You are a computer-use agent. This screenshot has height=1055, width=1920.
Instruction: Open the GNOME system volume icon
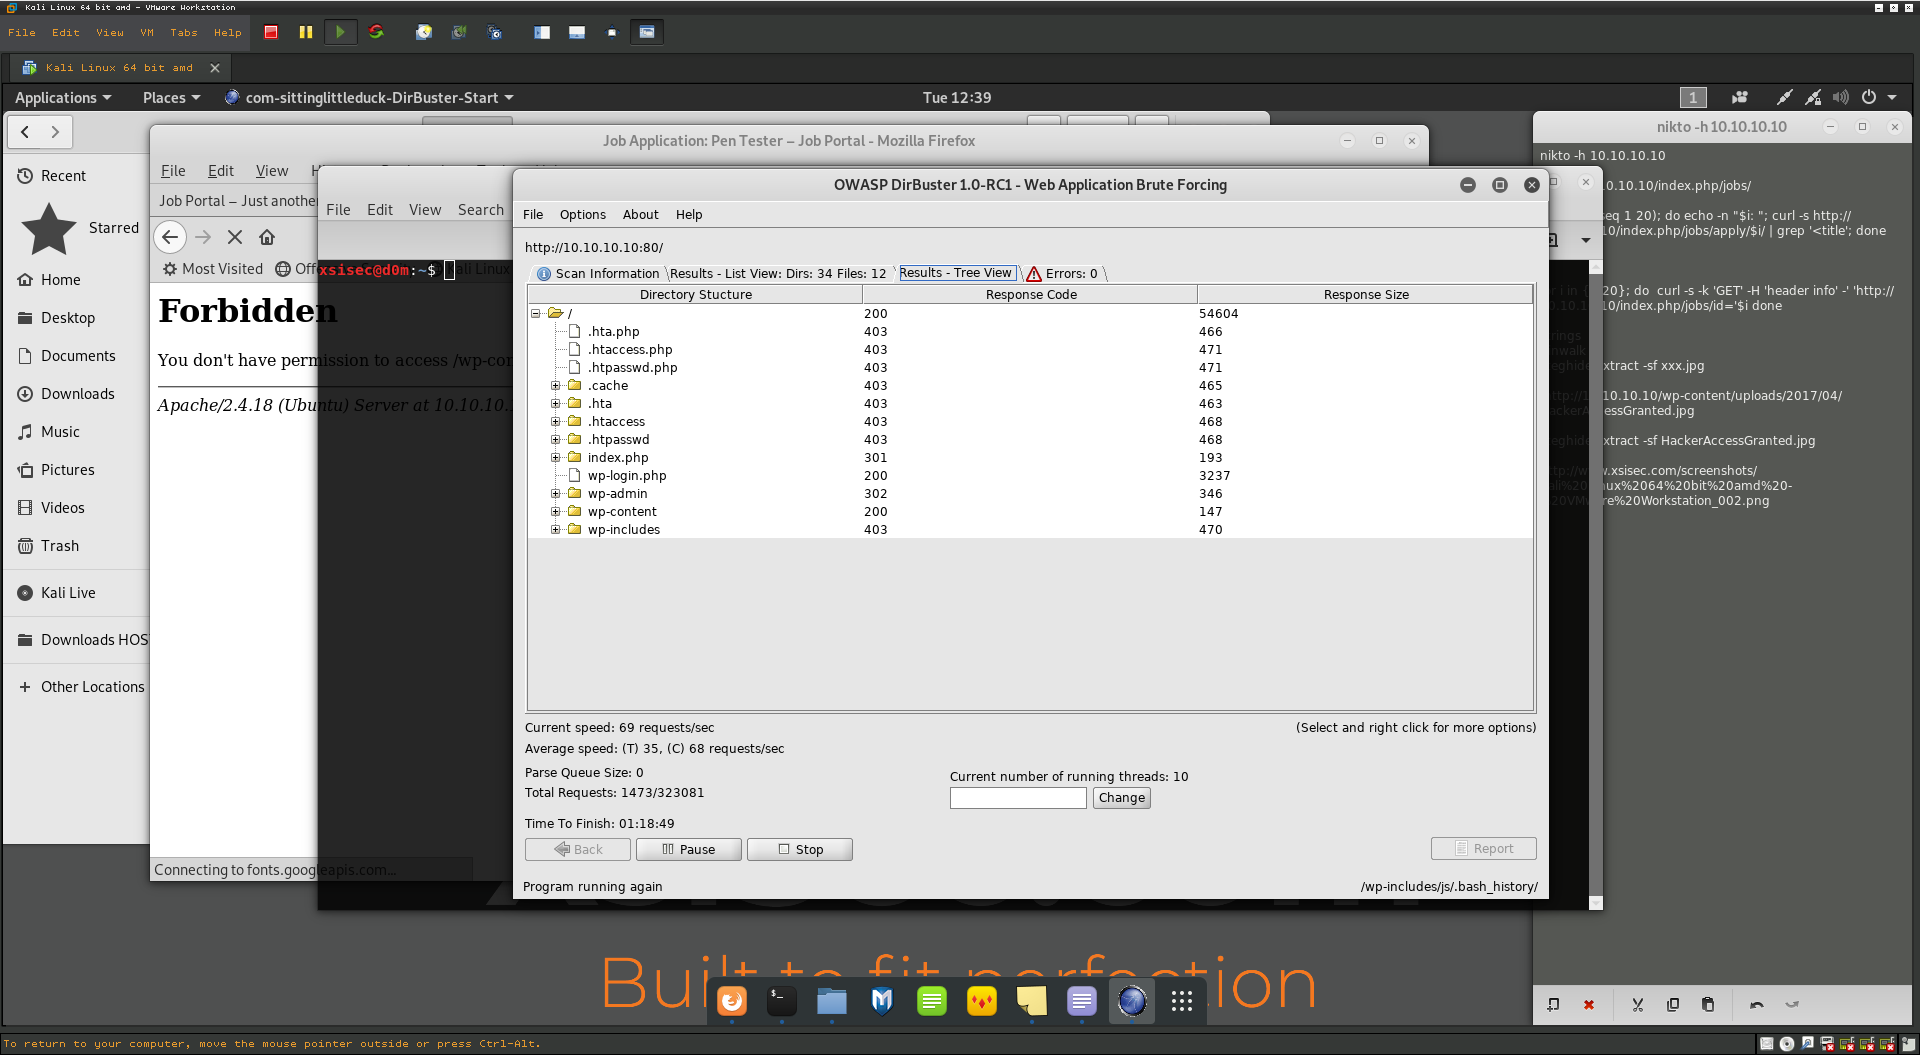coord(1841,97)
